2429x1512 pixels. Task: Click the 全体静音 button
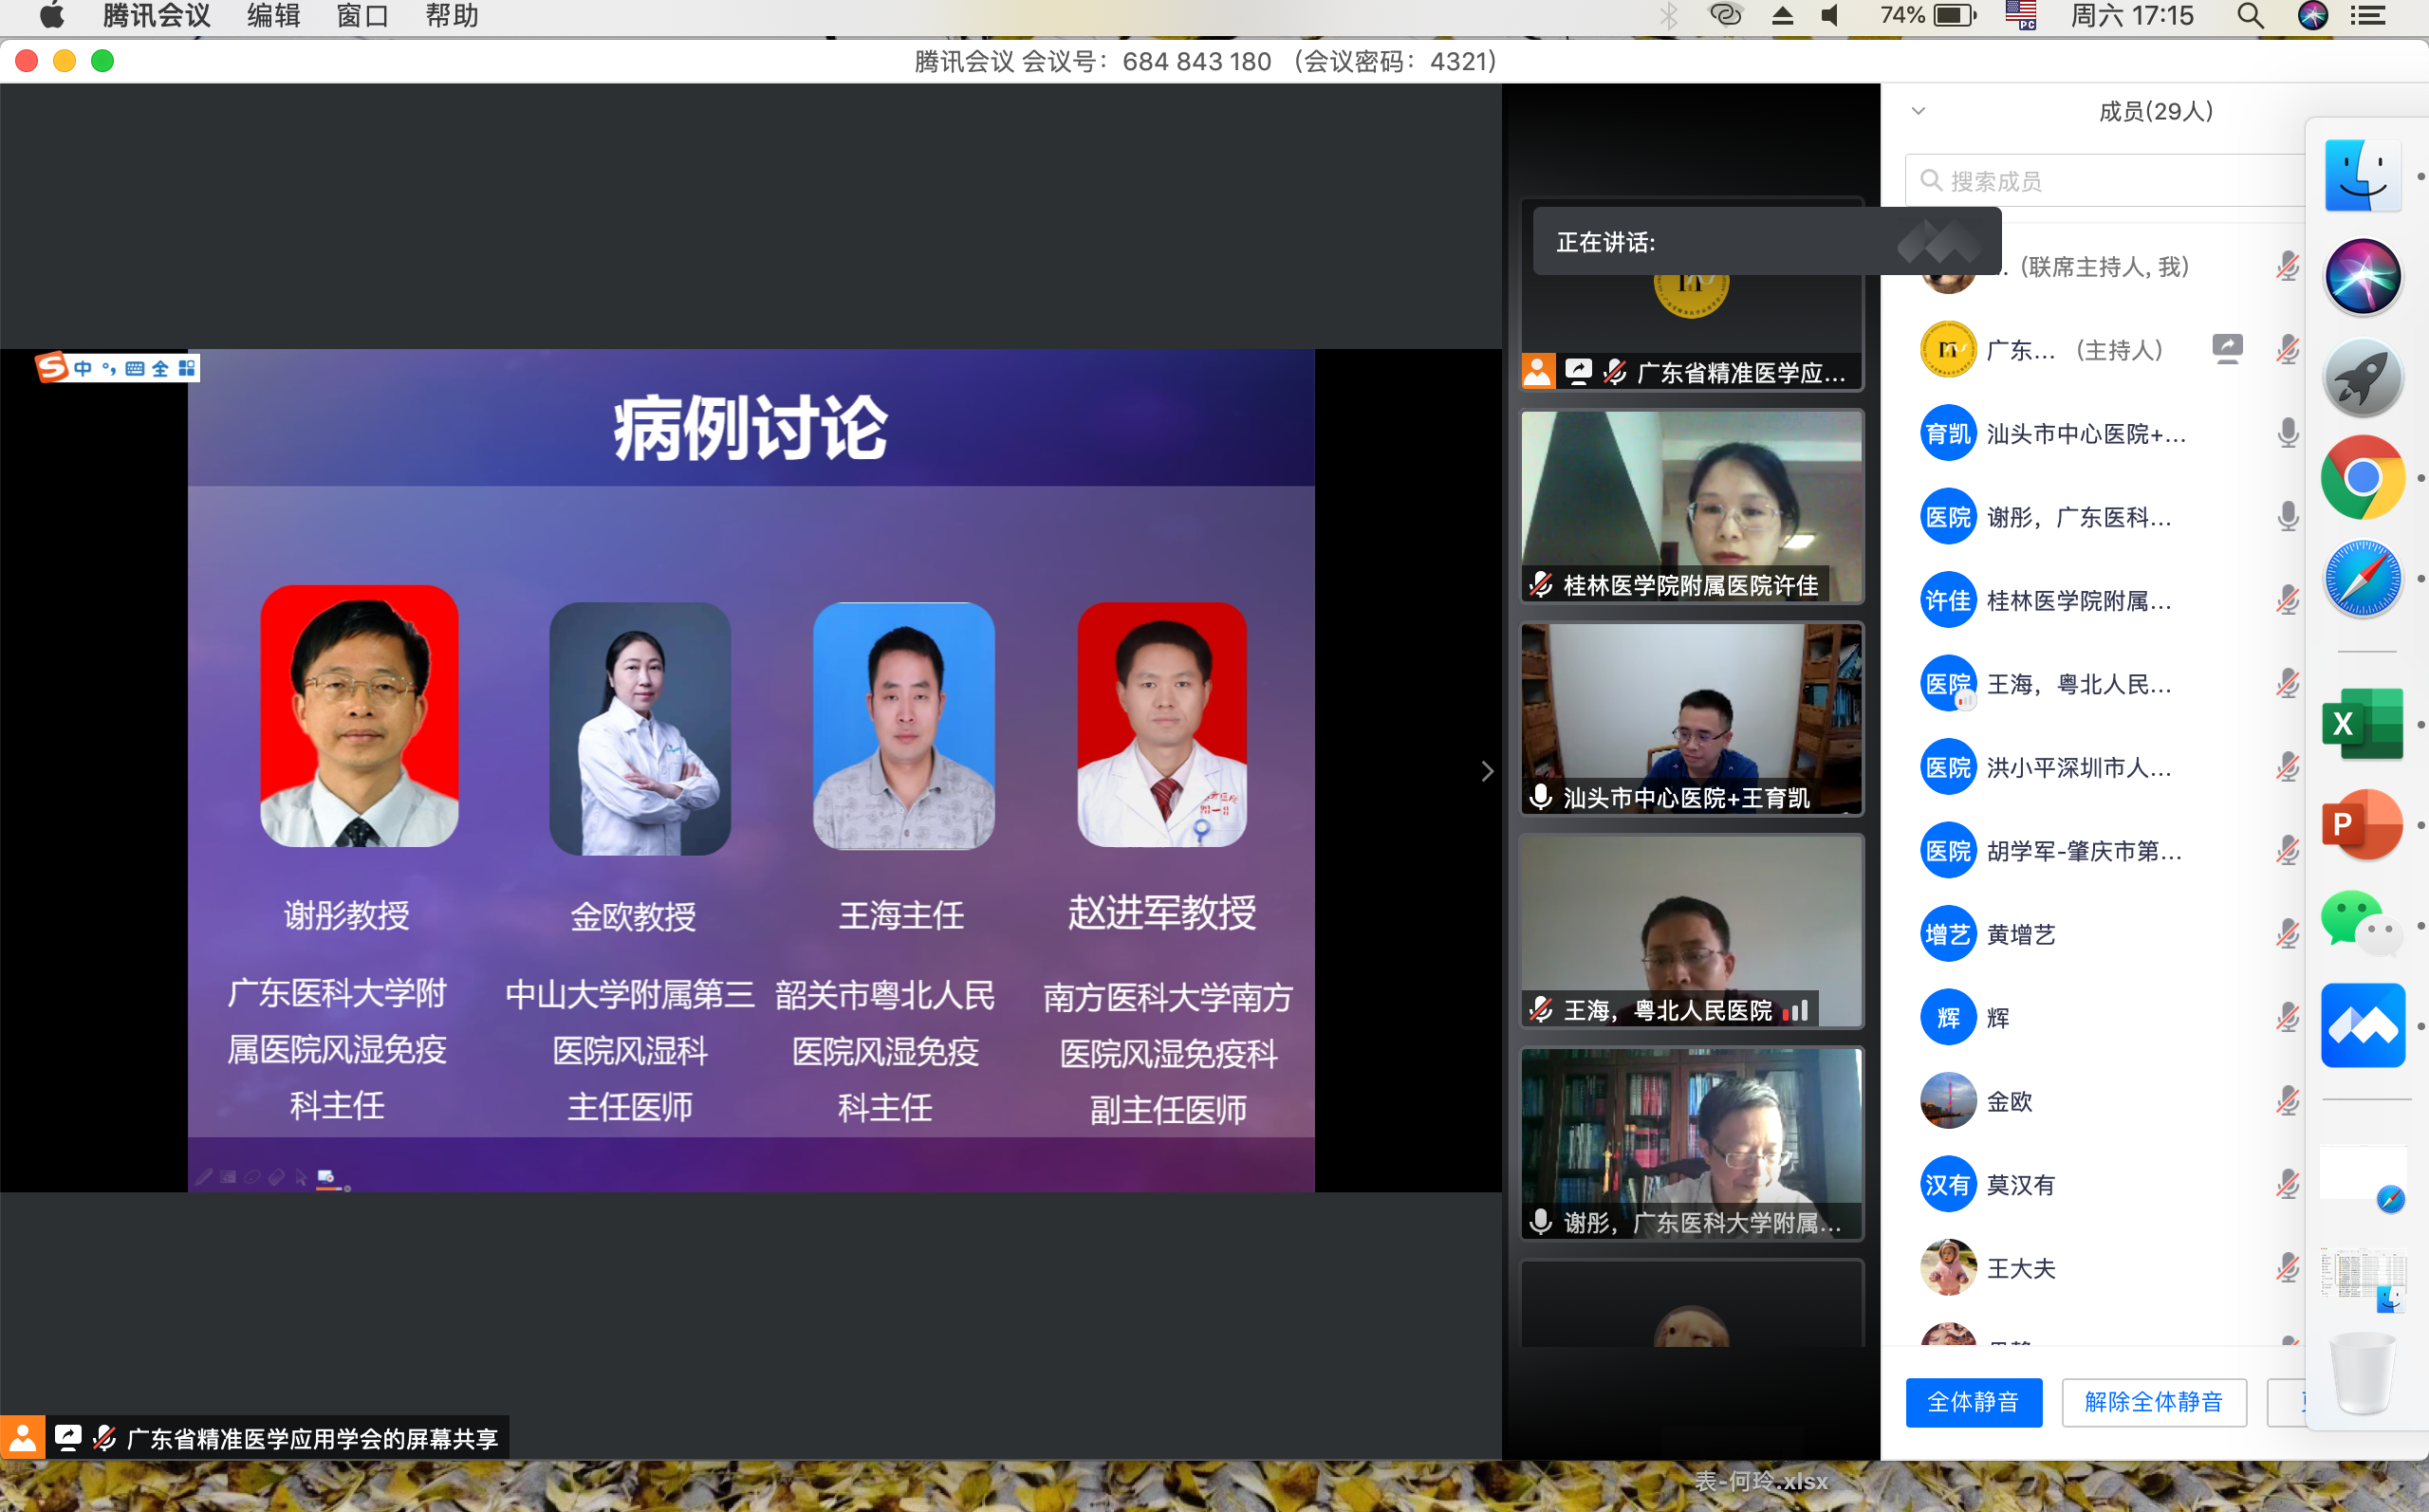pyautogui.click(x=1973, y=1402)
